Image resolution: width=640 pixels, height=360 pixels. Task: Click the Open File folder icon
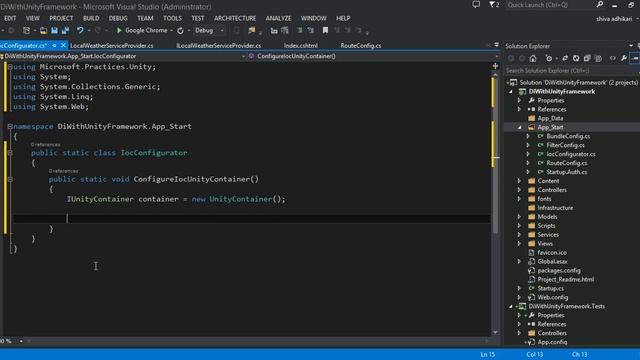click(43, 31)
